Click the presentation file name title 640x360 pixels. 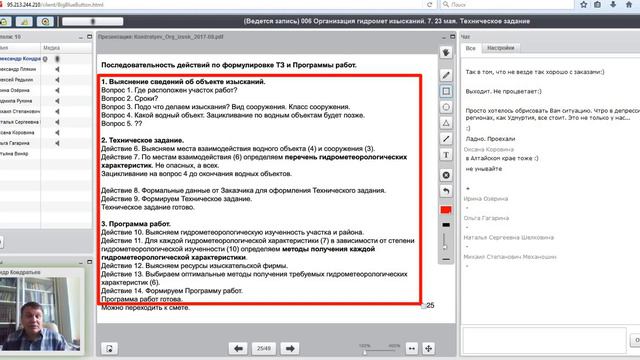point(160,37)
